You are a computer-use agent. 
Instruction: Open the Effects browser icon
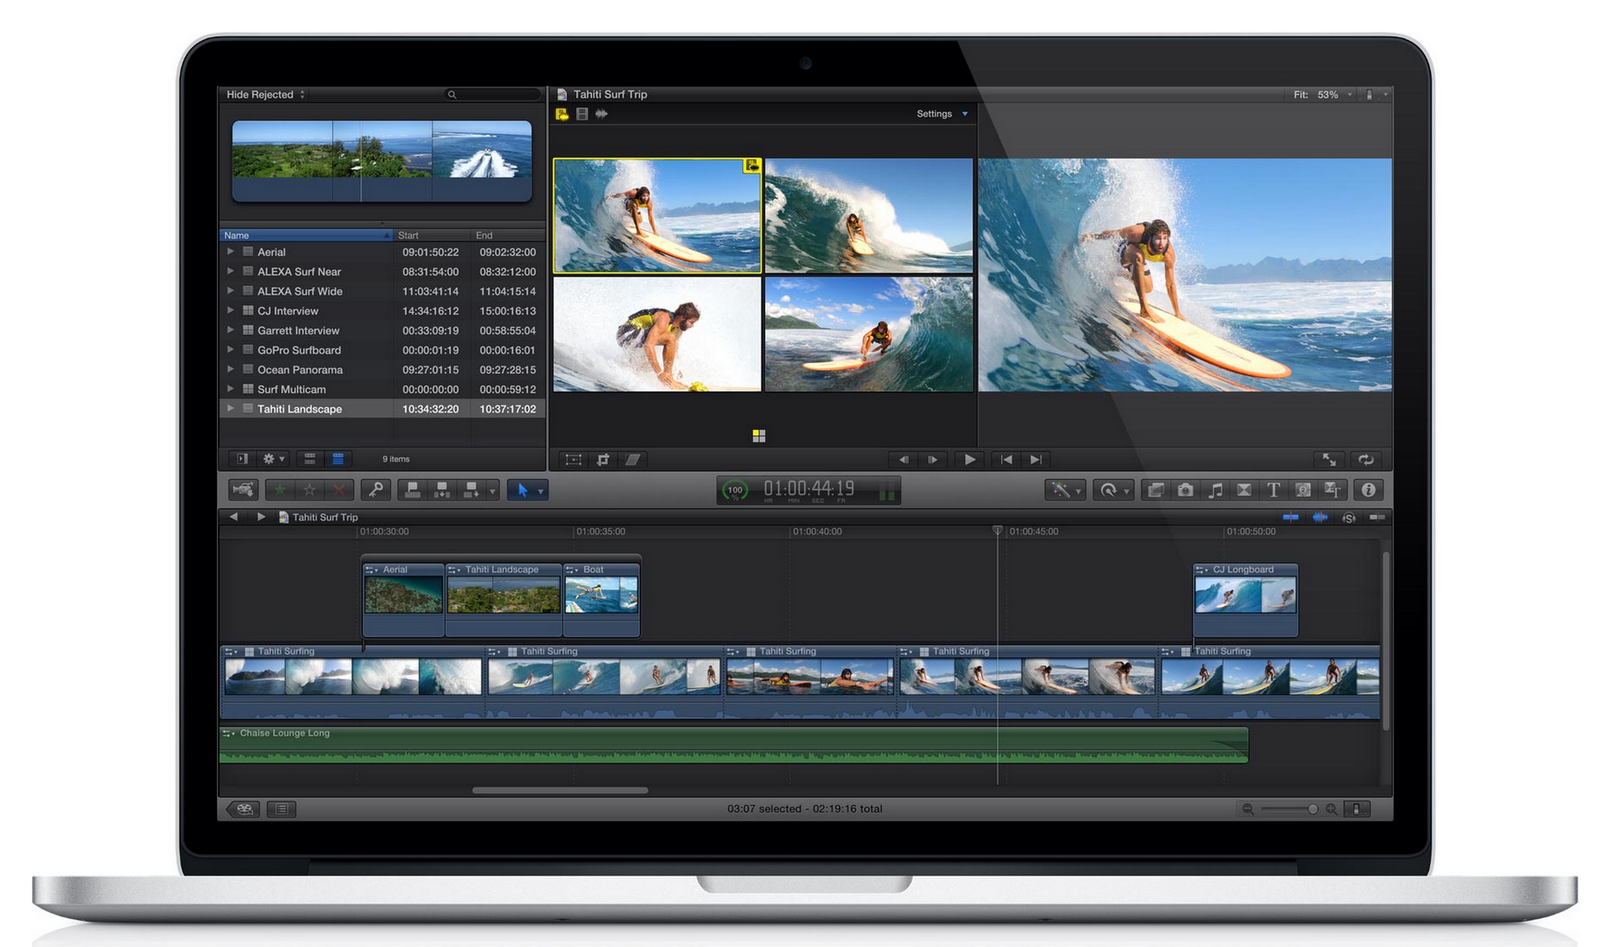[x=1155, y=490]
